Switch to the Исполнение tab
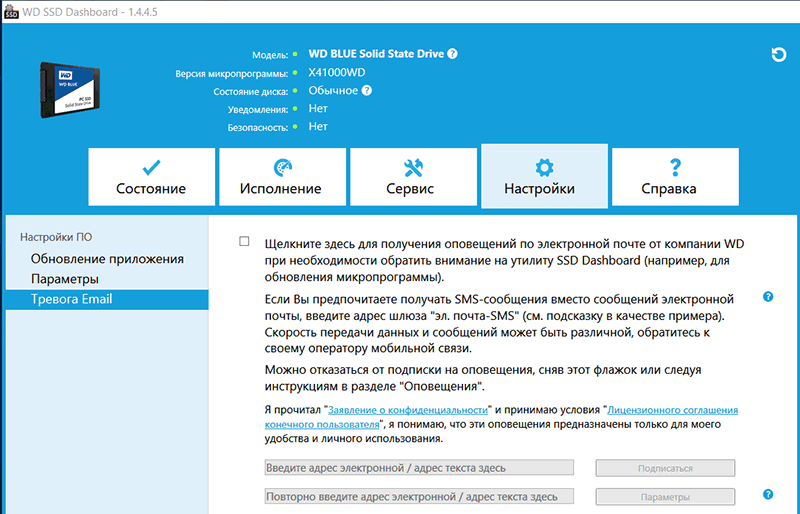 pyautogui.click(x=283, y=177)
